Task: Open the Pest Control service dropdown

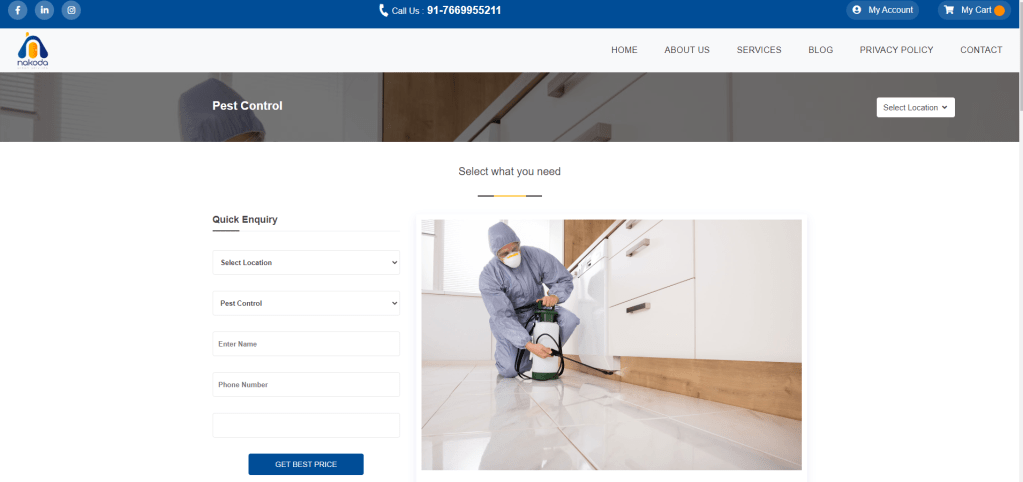Action: [305, 303]
